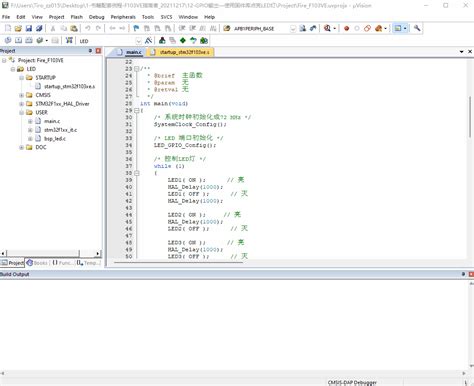
Task: Click the green Manage Run-Time Environment diamond
Action: point(183,40)
